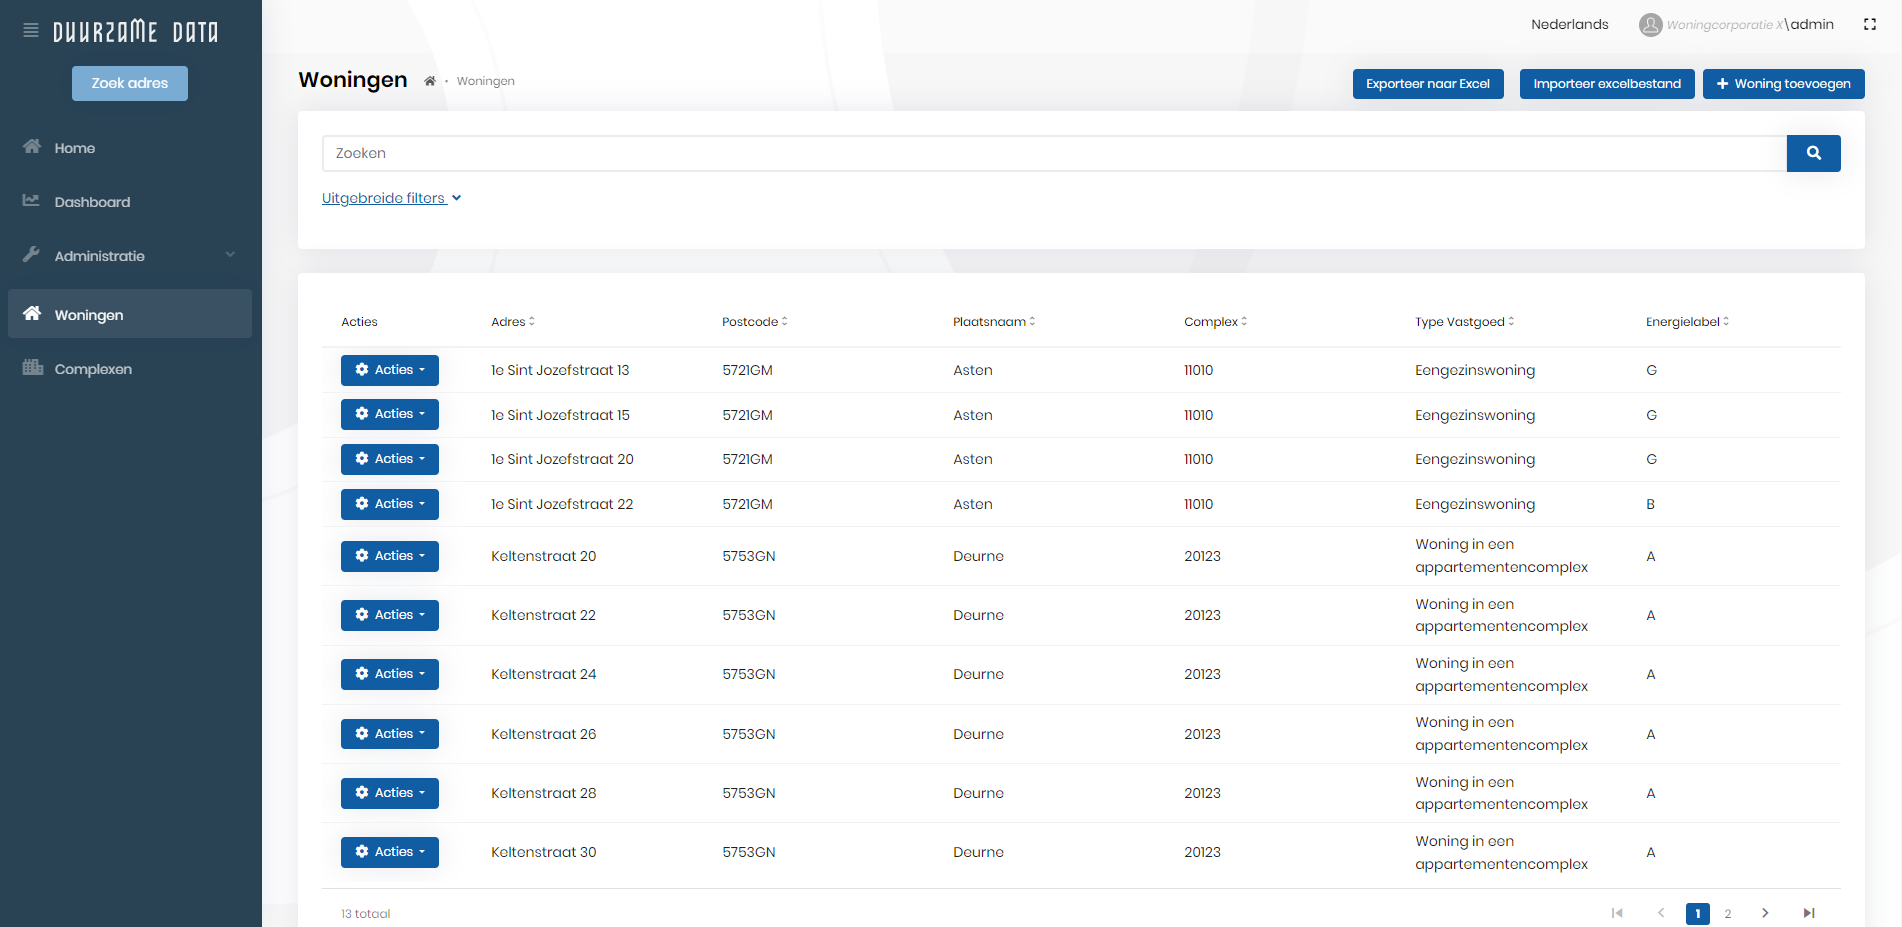This screenshot has height=927, width=1902.
Task: Sort table by Energielabel column
Action: tap(1687, 322)
